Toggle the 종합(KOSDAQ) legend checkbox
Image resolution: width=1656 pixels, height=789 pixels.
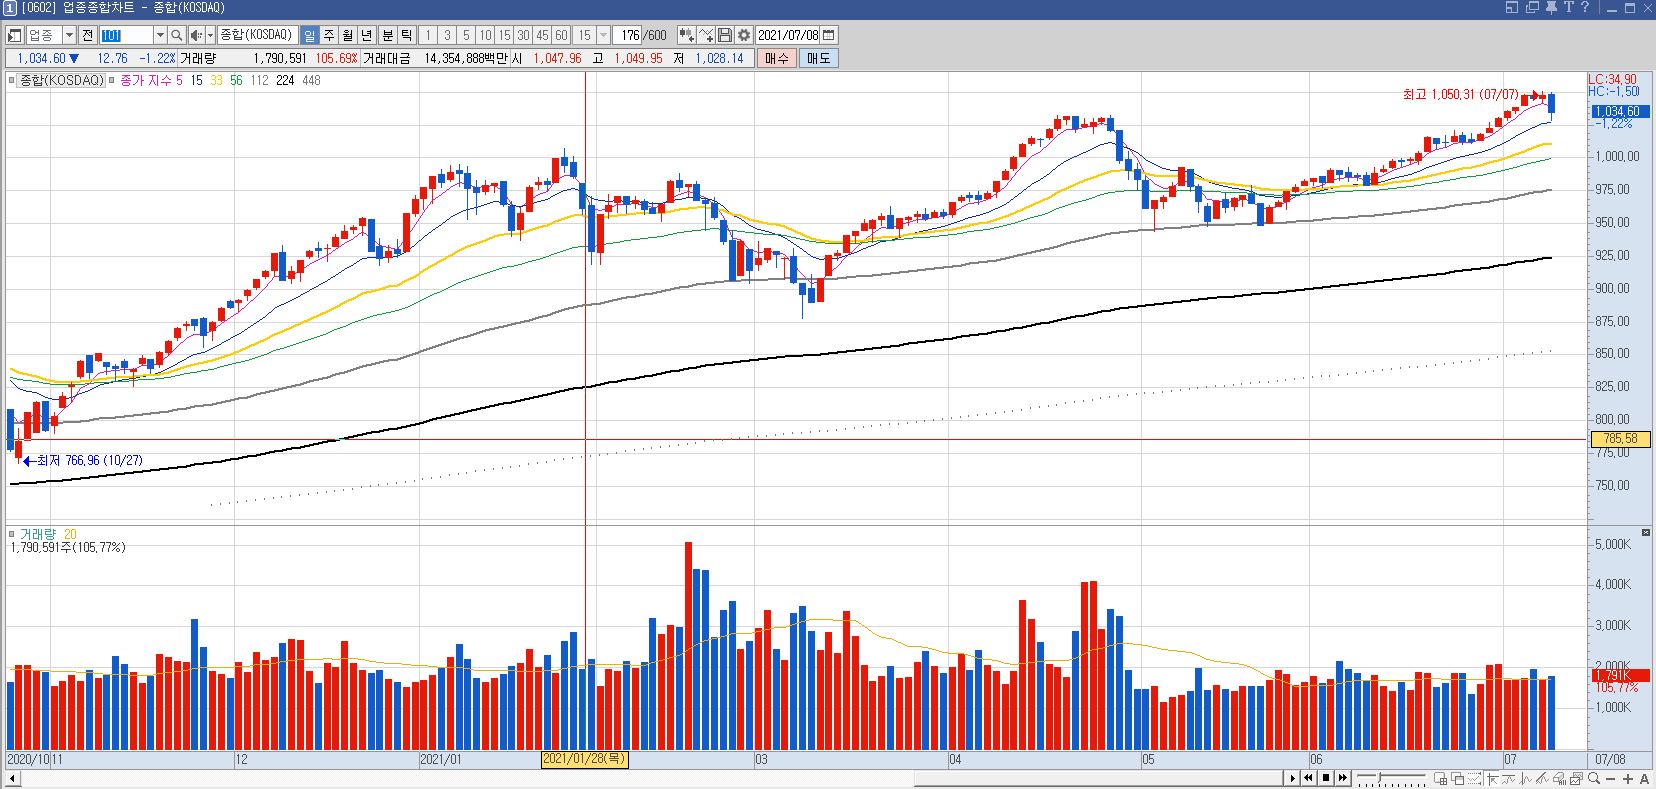coord(10,80)
